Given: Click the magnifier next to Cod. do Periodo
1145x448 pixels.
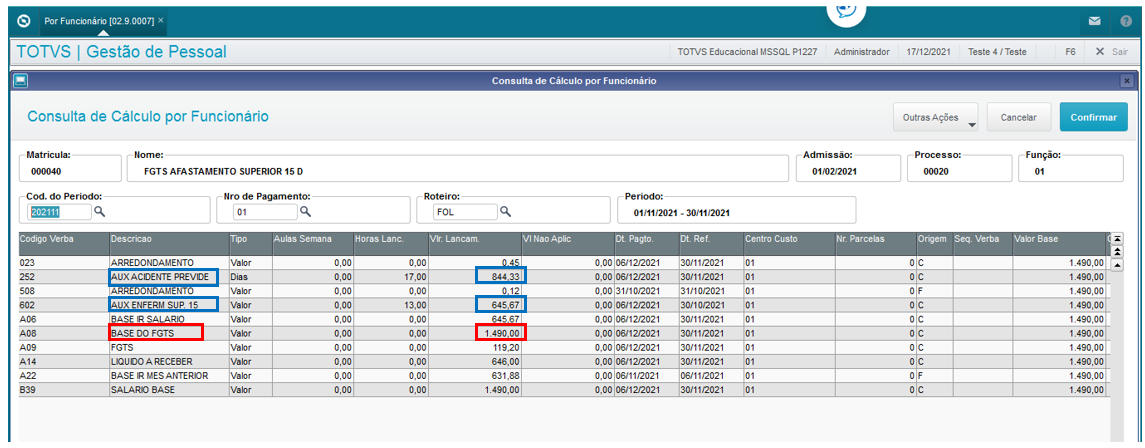Looking at the screenshot, I should (x=99, y=212).
